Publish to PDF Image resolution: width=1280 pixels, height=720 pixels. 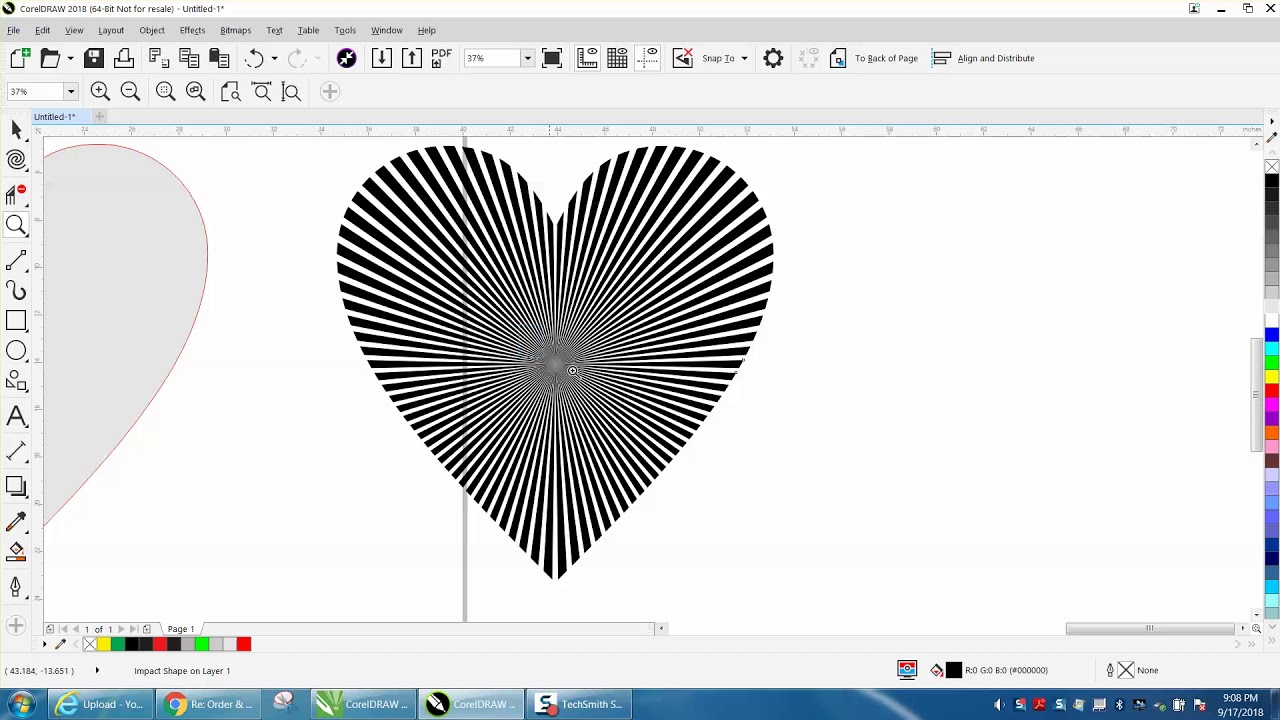coord(441,58)
